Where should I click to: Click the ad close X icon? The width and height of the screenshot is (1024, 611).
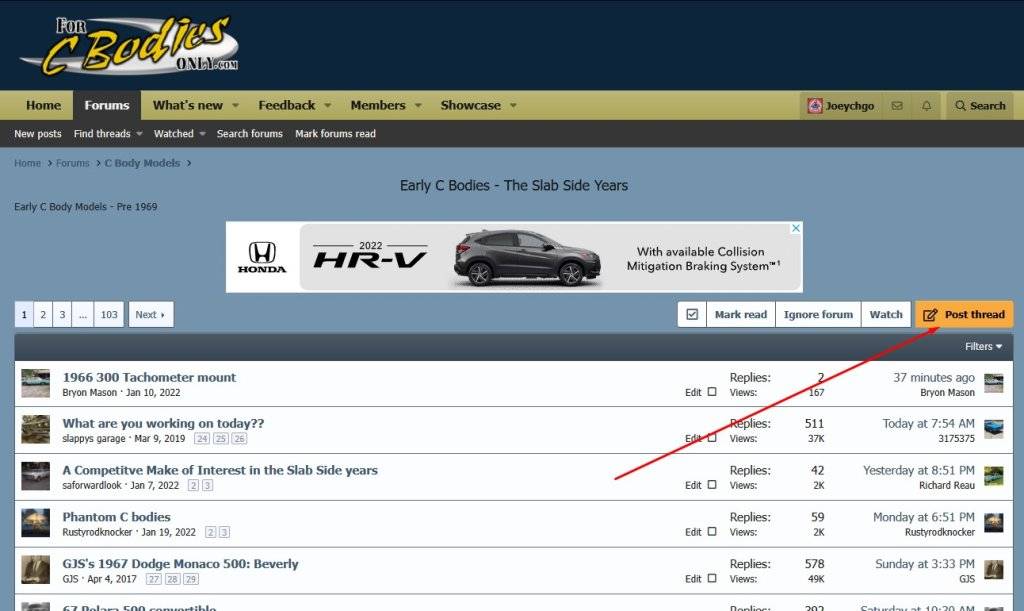[796, 228]
